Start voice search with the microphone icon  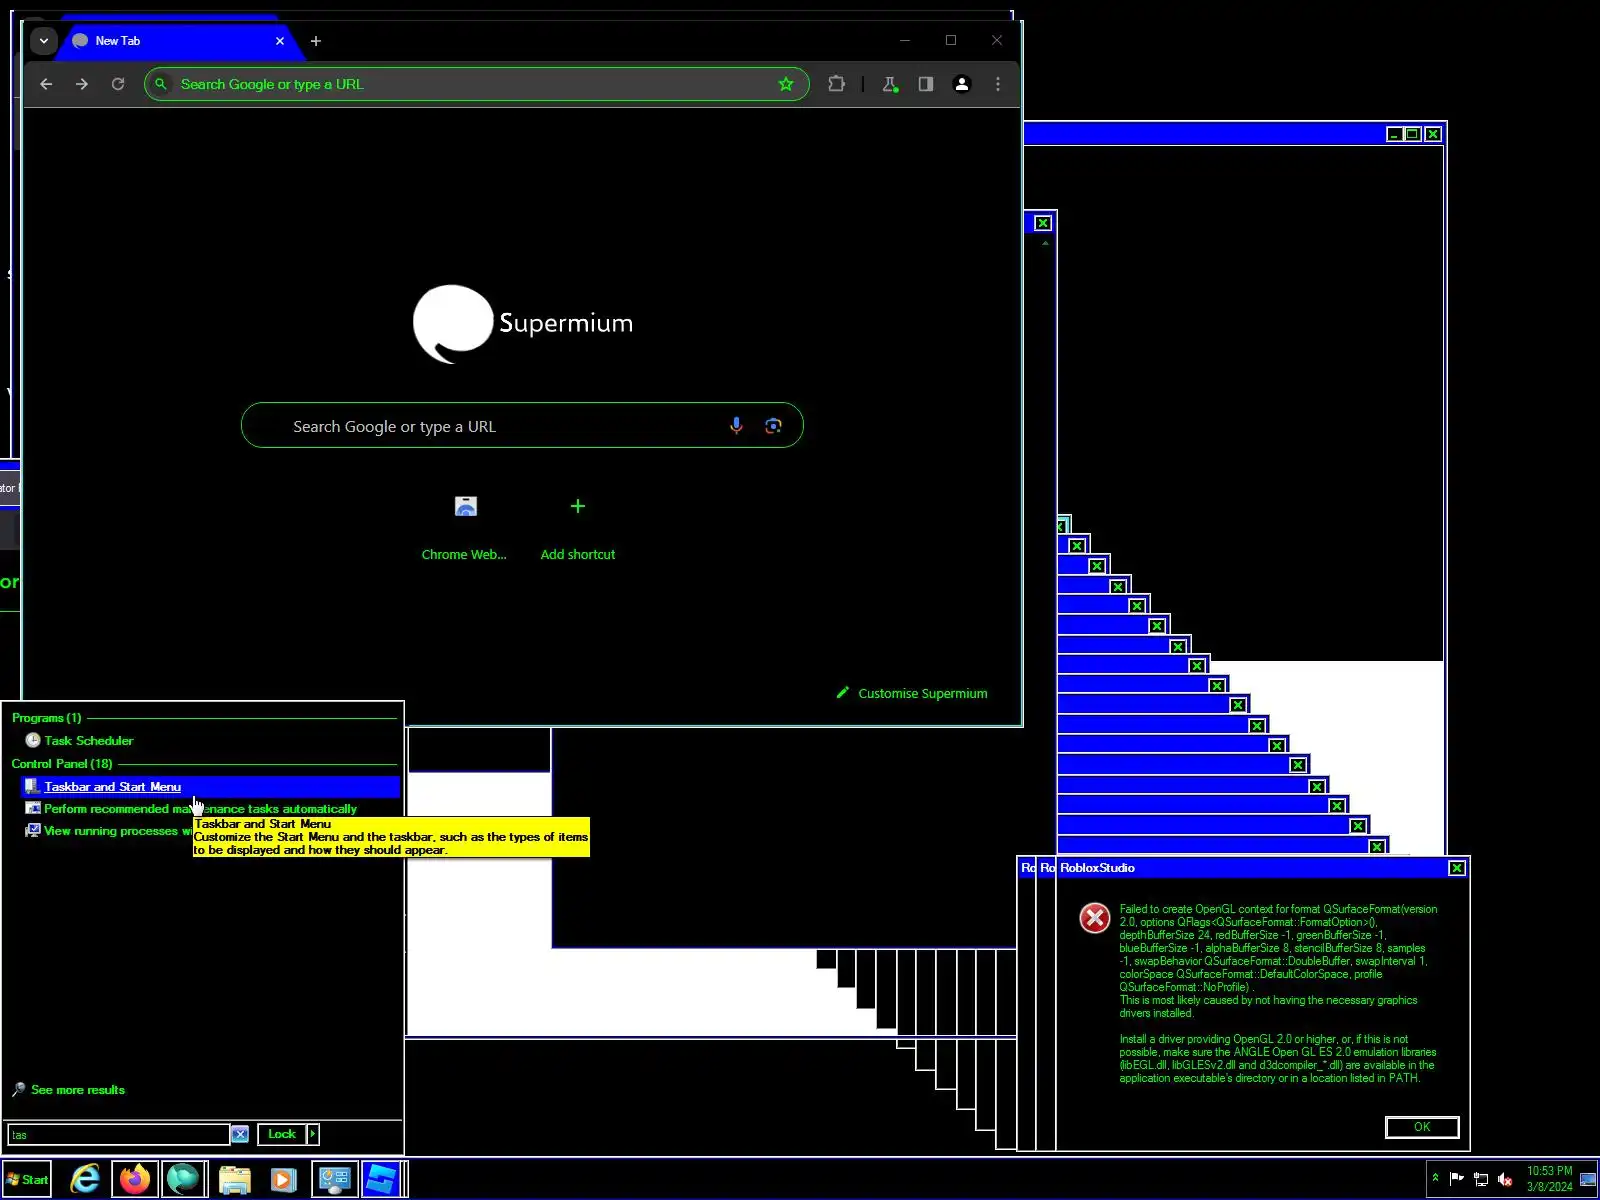point(736,426)
